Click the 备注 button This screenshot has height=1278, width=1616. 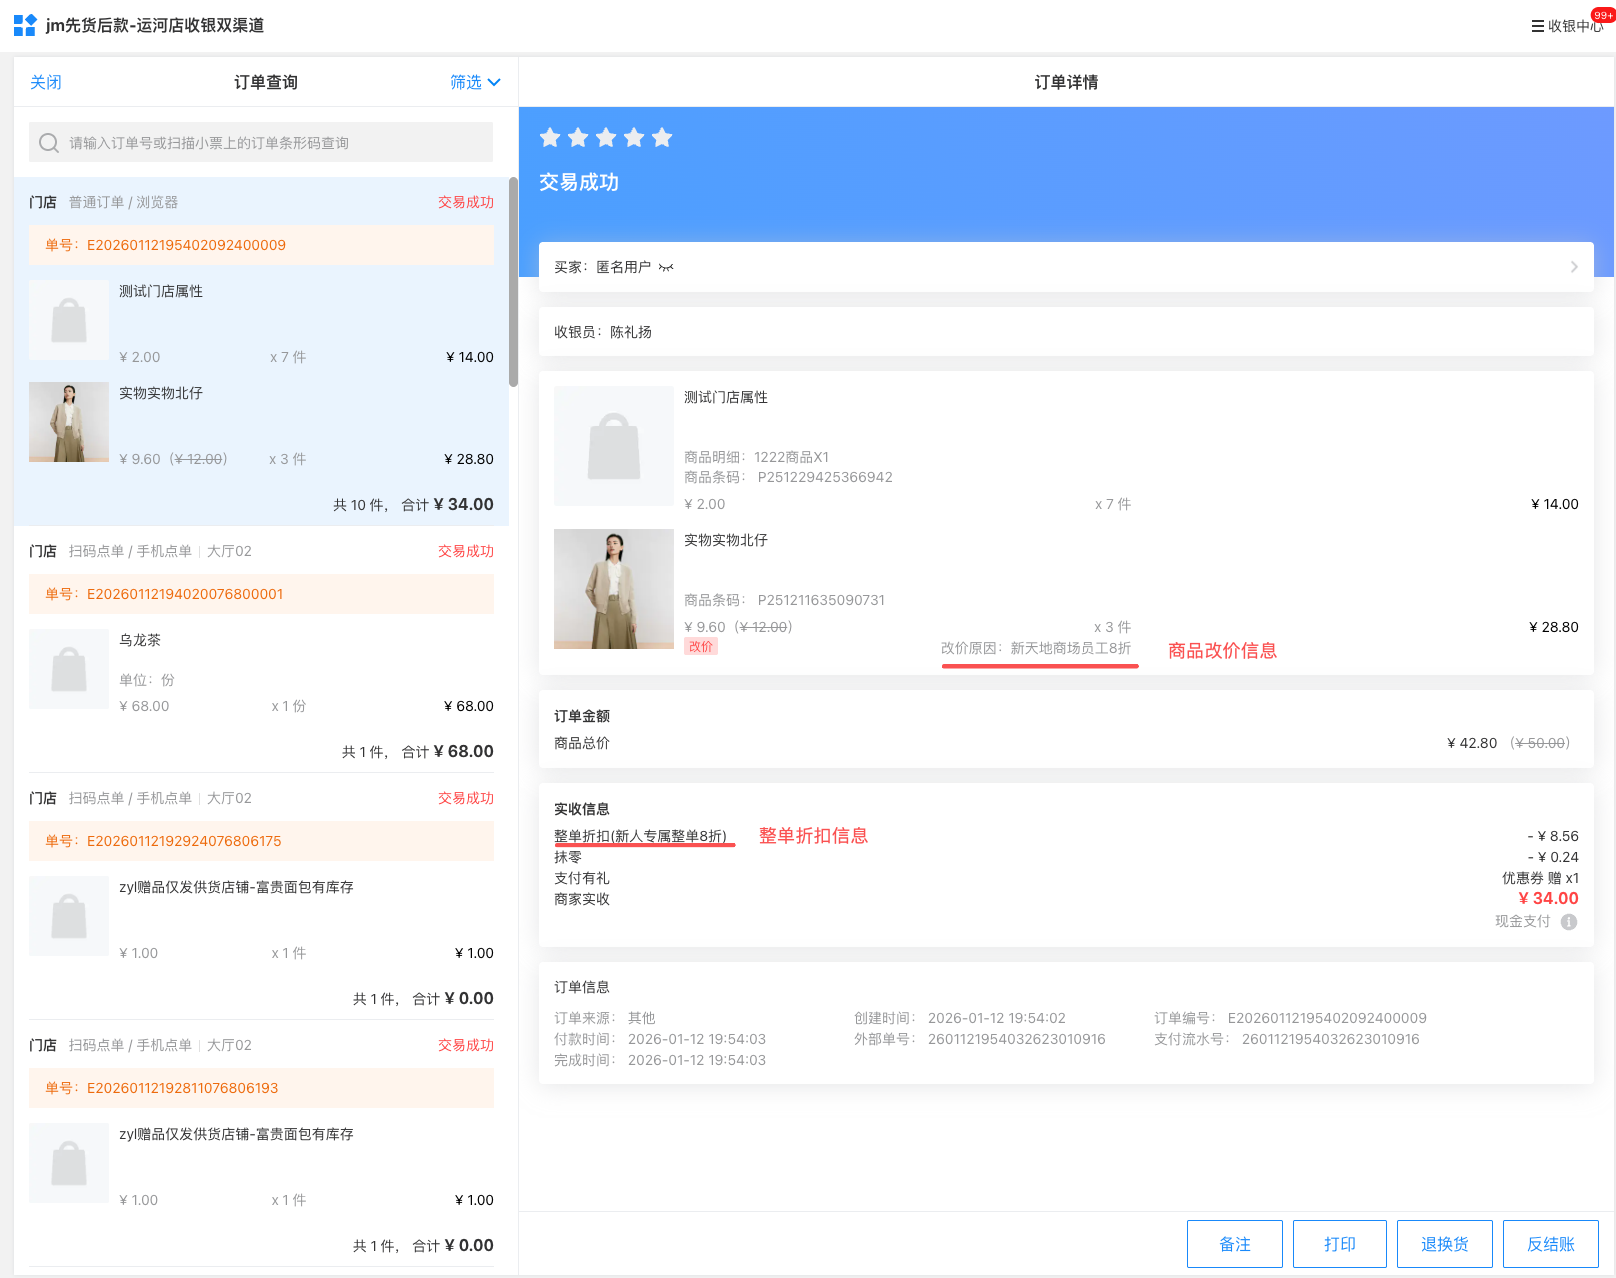(x=1234, y=1244)
